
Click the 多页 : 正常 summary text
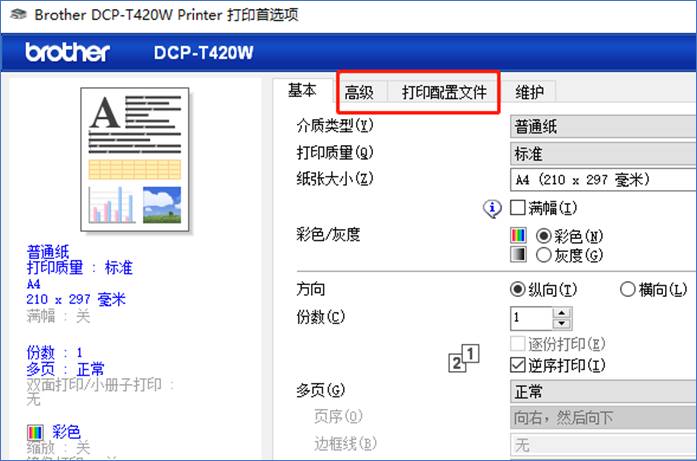65,369
